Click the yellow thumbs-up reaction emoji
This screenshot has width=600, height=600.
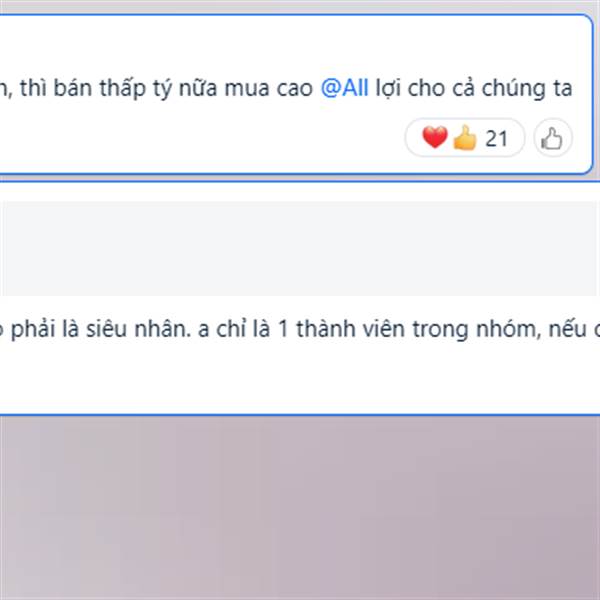point(465,138)
